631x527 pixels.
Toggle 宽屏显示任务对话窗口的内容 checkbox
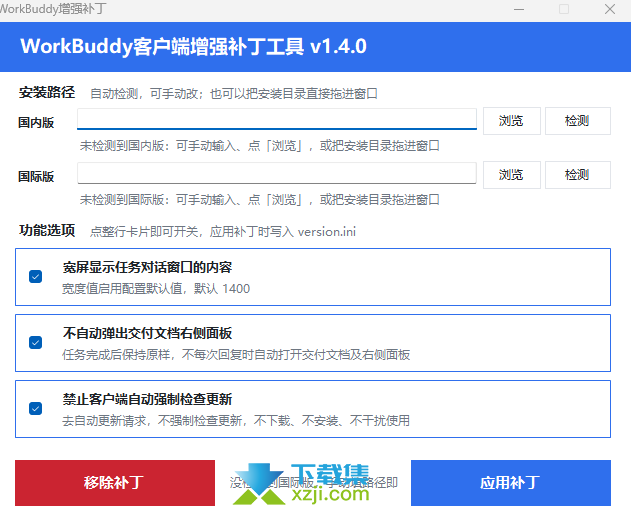(x=35, y=277)
